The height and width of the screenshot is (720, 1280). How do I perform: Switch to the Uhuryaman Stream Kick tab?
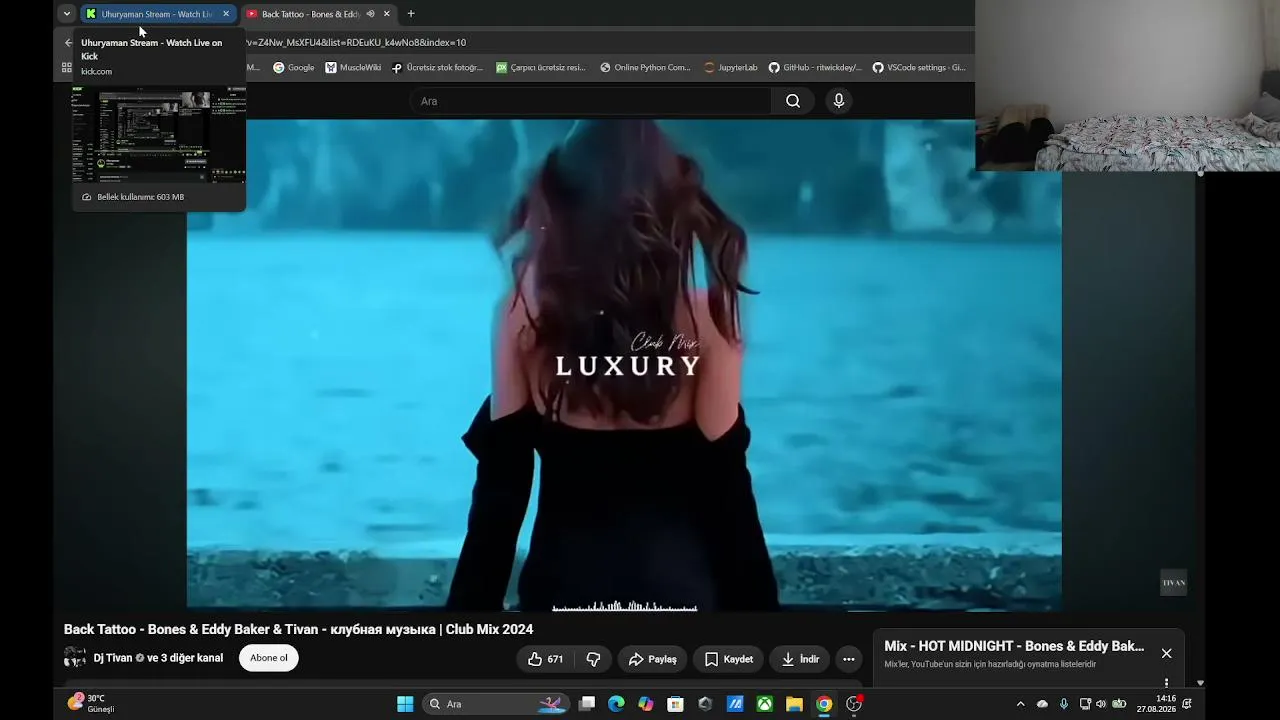(158, 14)
